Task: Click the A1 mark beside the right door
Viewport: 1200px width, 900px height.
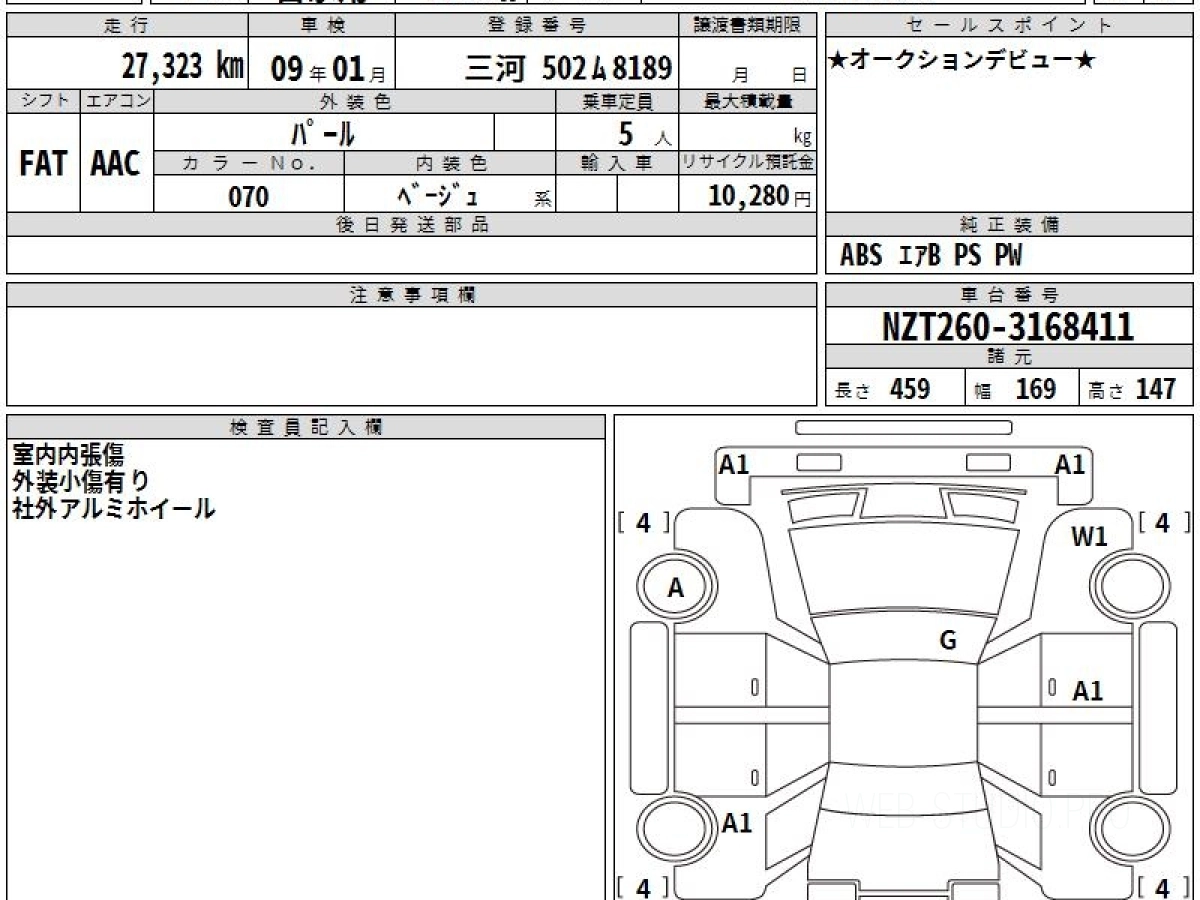Action: click(1088, 691)
